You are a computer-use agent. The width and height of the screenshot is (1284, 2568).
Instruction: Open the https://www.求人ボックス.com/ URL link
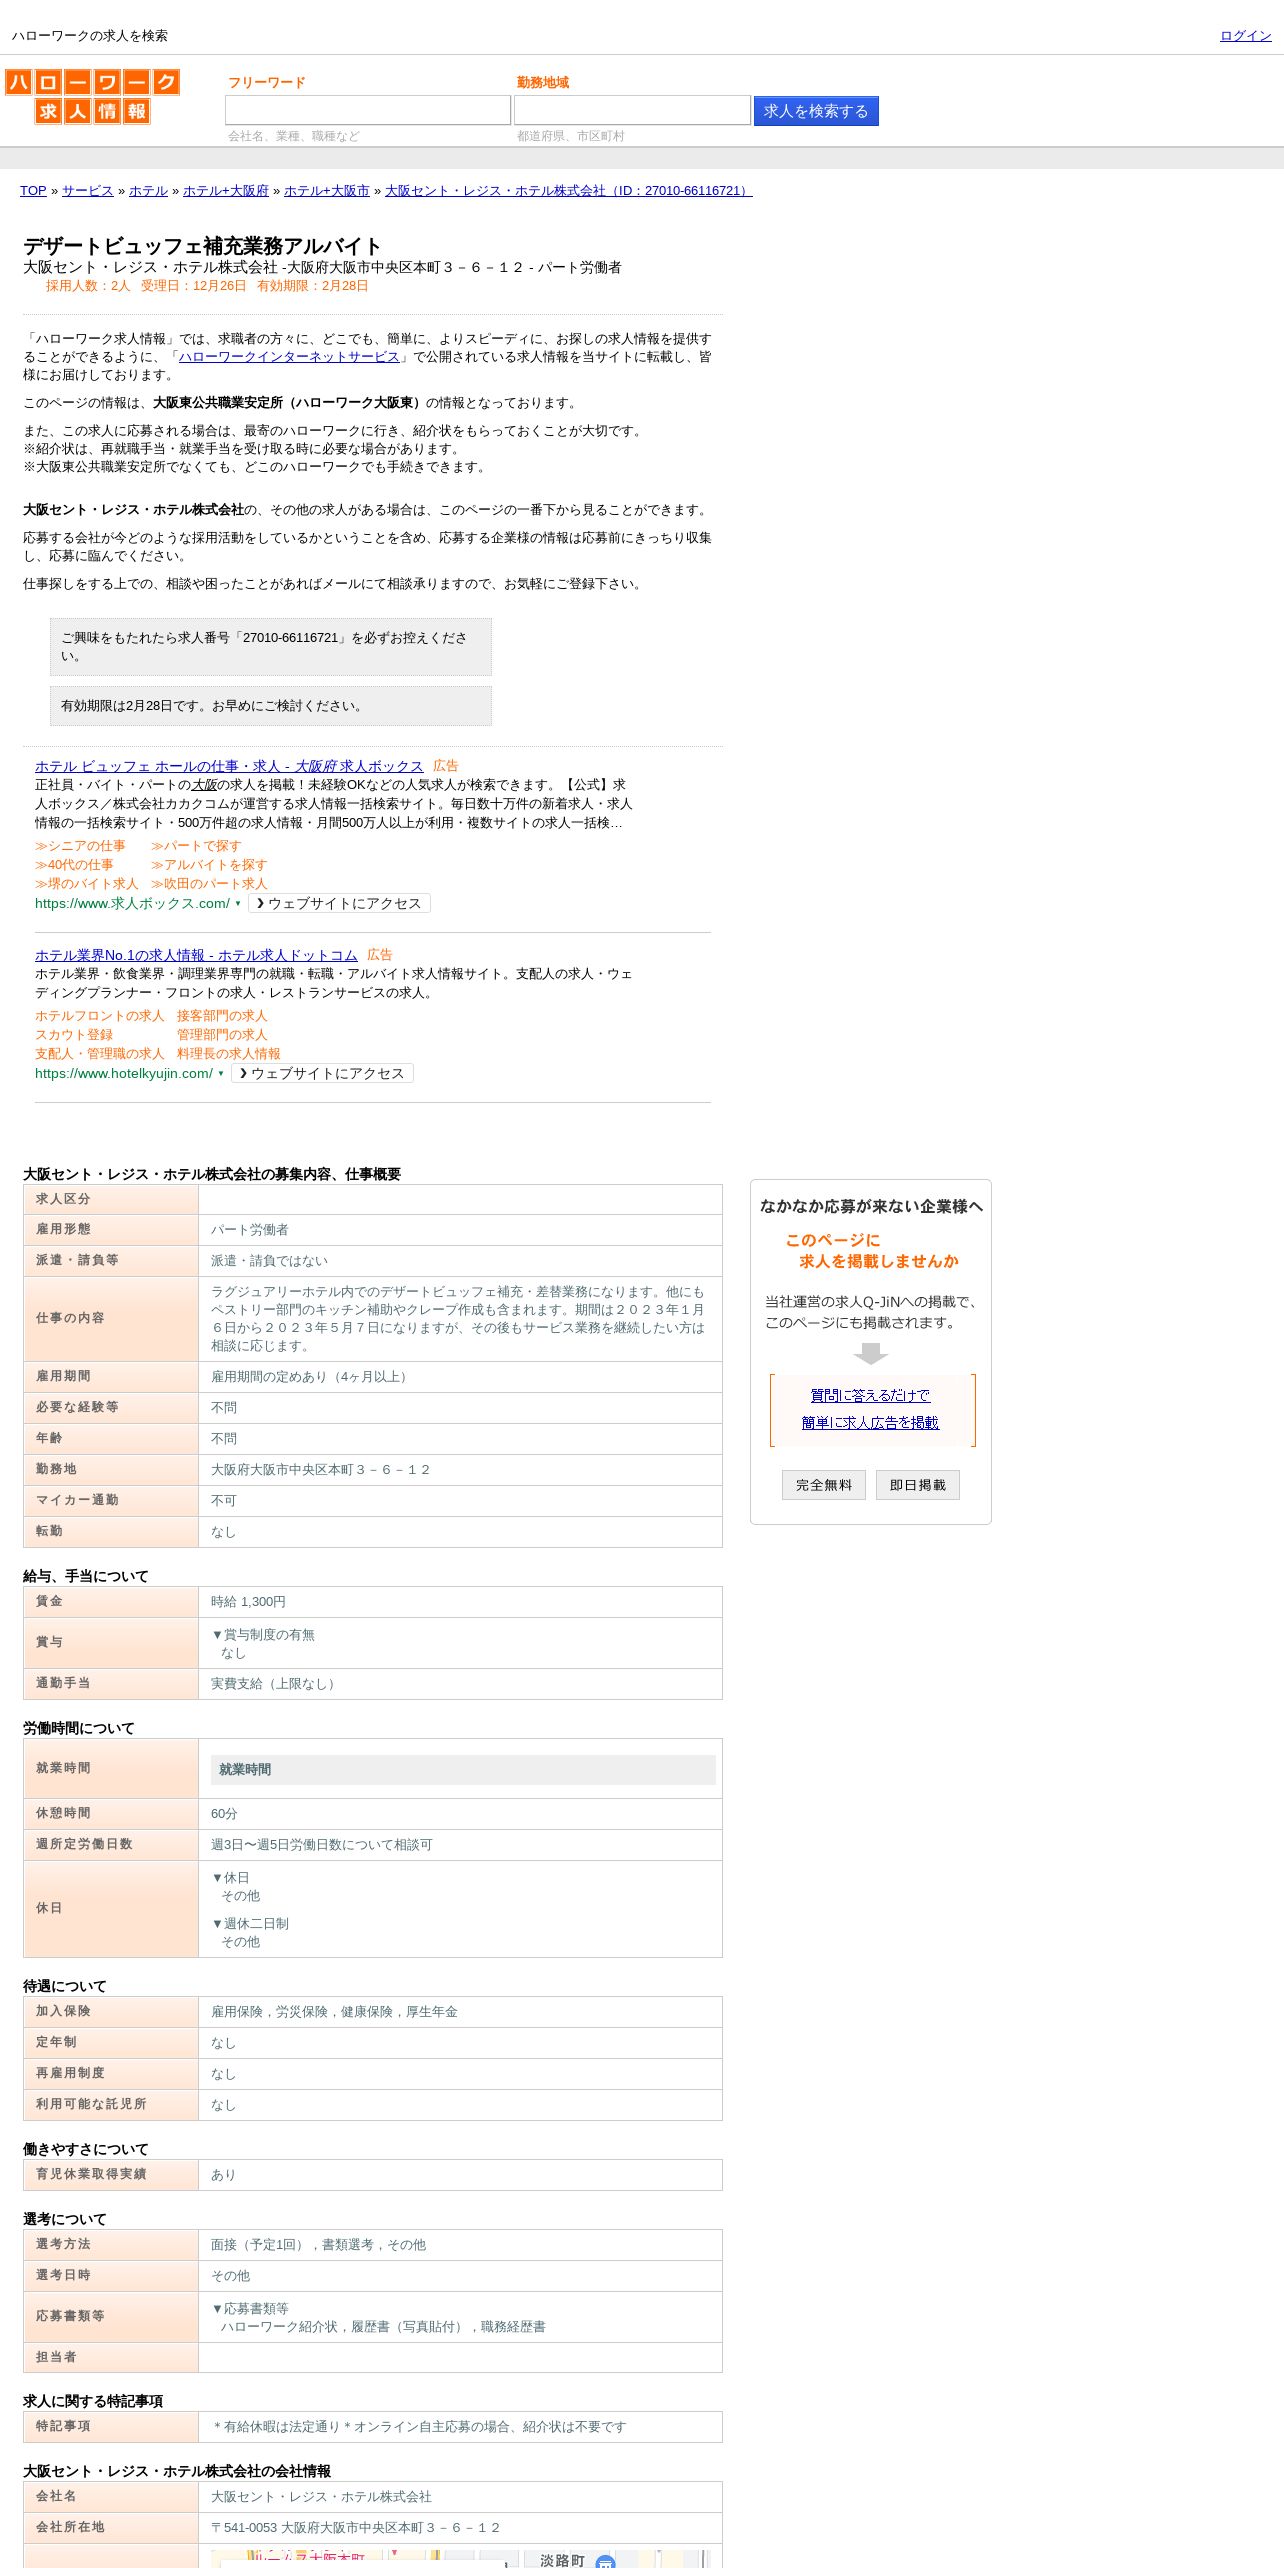tap(132, 904)
